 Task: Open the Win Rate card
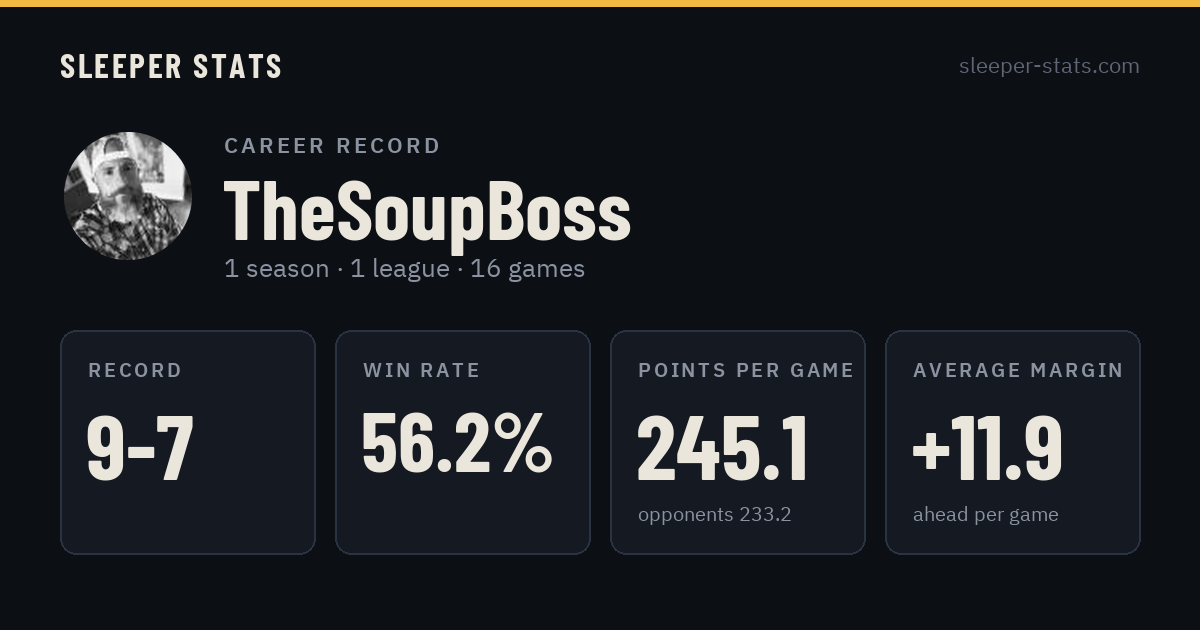463,442
